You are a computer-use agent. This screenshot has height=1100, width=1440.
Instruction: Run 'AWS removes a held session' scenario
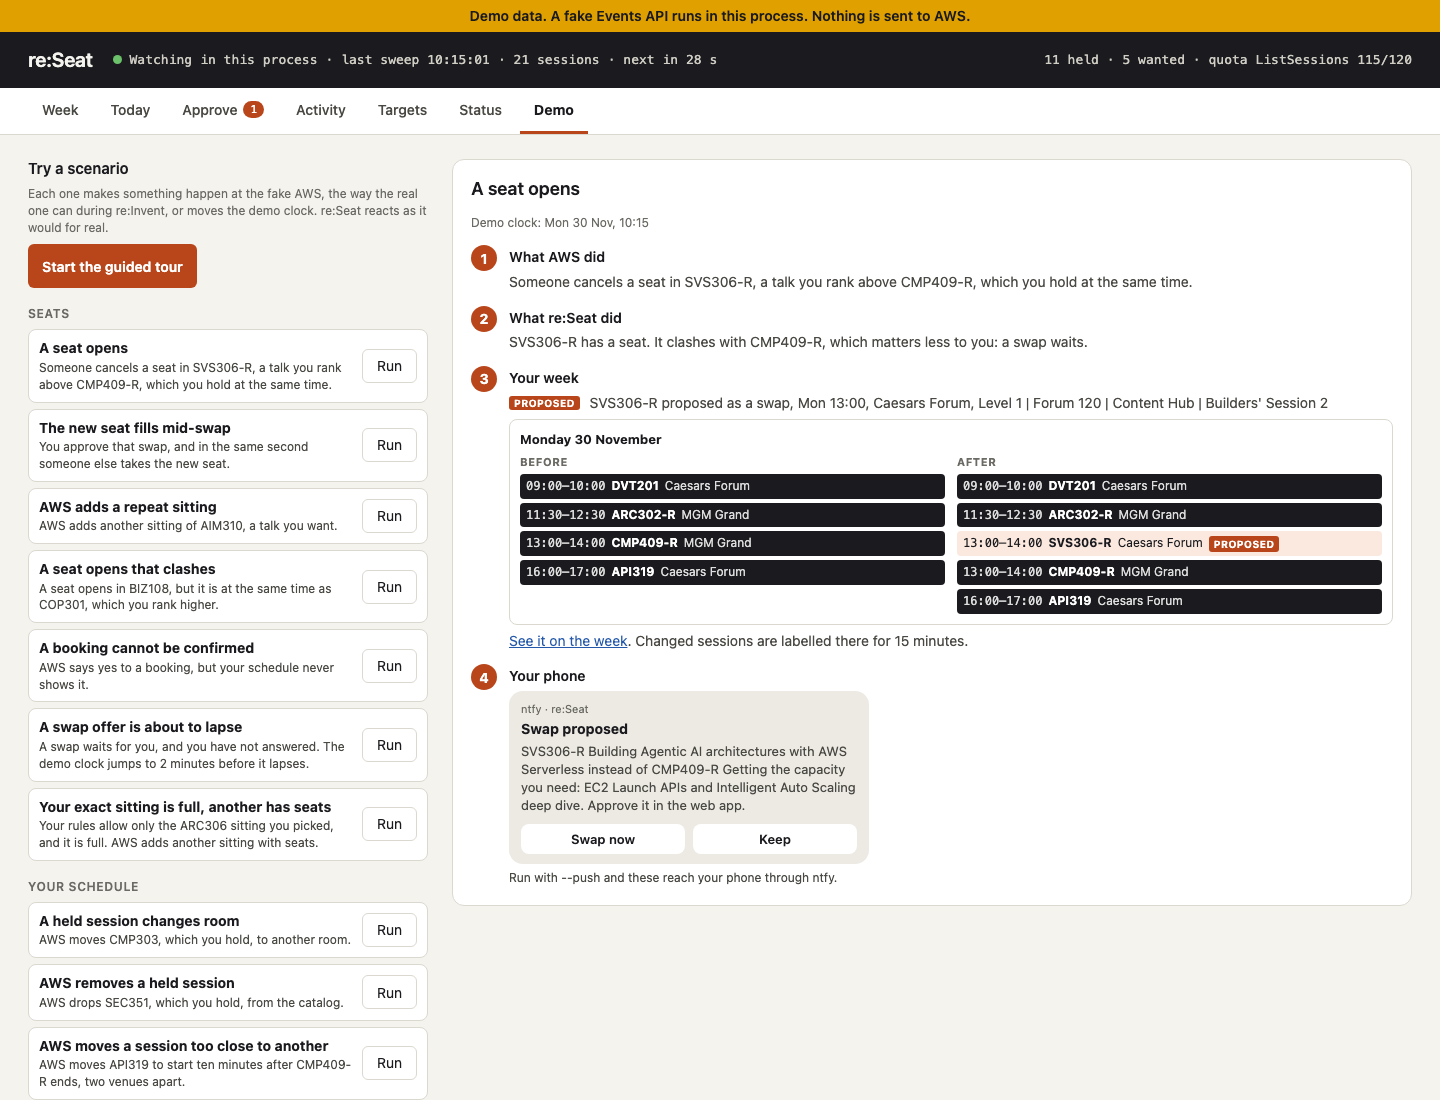[389, 993]
